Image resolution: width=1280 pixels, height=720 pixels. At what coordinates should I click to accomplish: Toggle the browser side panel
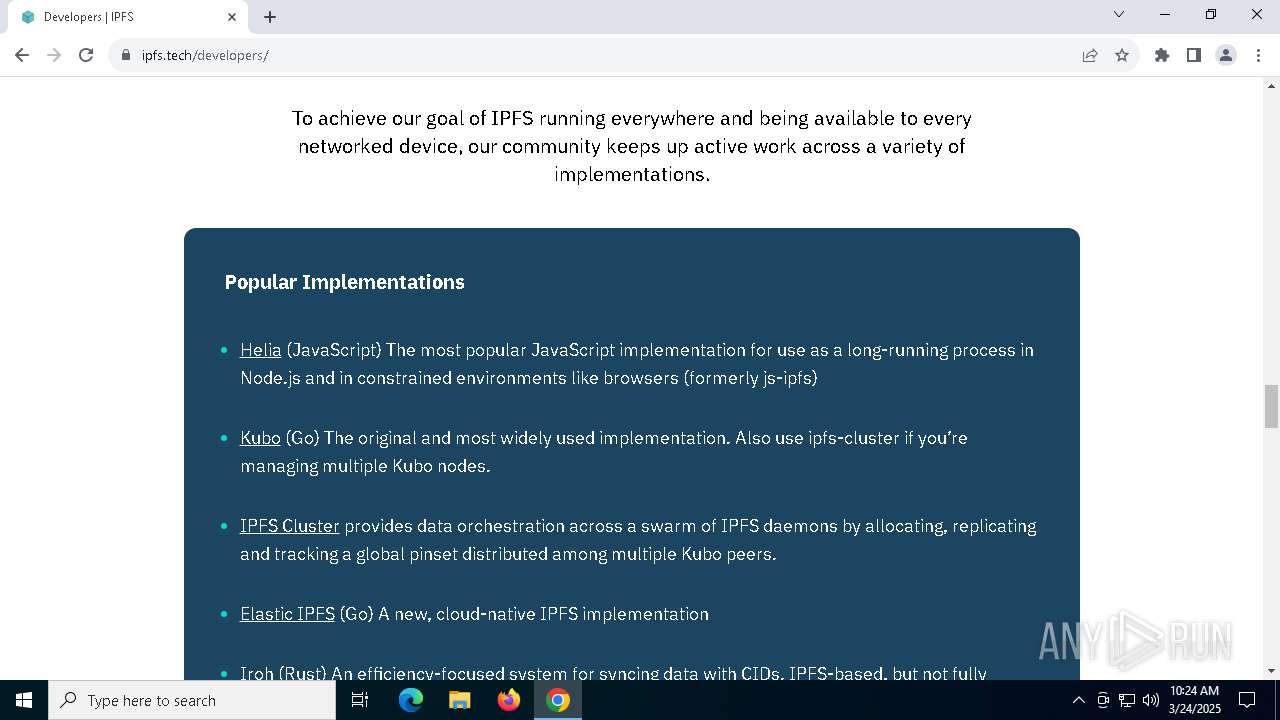[1194, 55]
